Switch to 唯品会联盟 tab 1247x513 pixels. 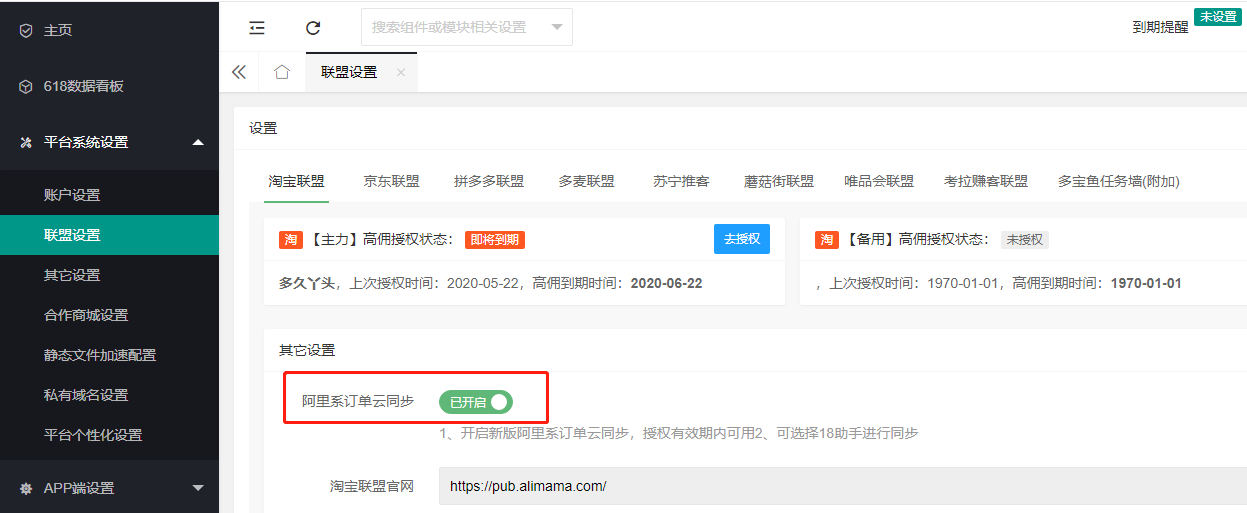[879, 181]
